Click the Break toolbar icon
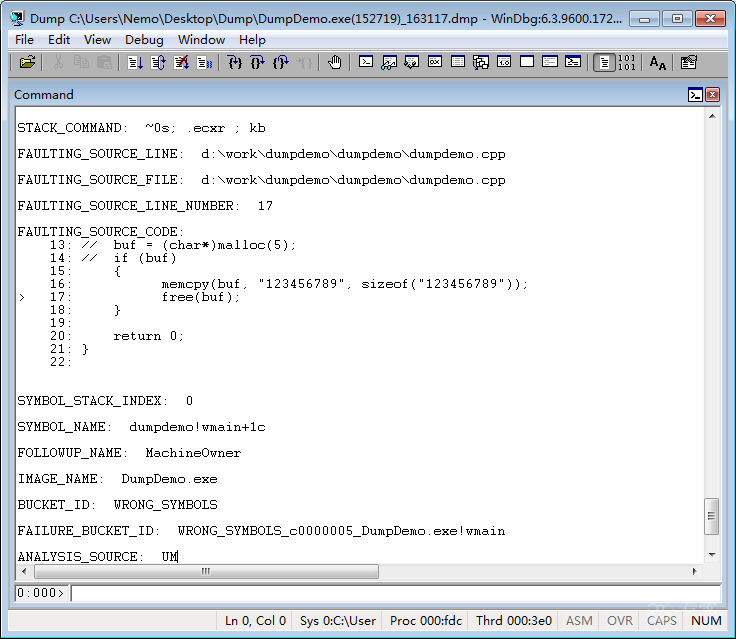The height and width of the screenshot is (639, 736). (204, 62)
